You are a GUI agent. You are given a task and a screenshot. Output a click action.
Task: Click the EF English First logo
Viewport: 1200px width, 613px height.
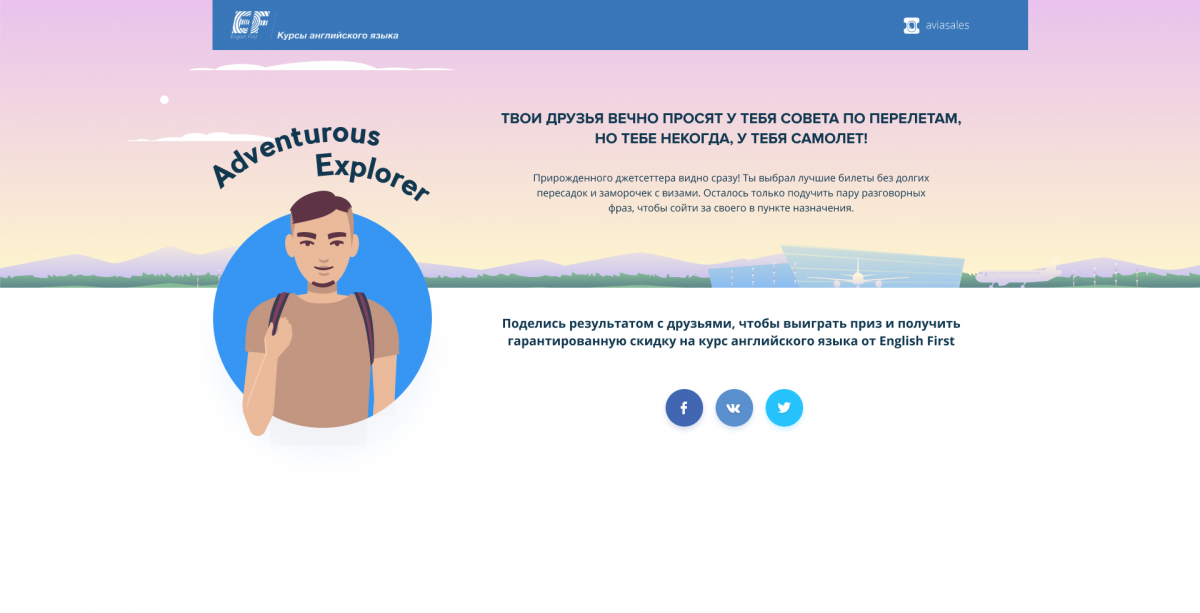coord(246,24)
